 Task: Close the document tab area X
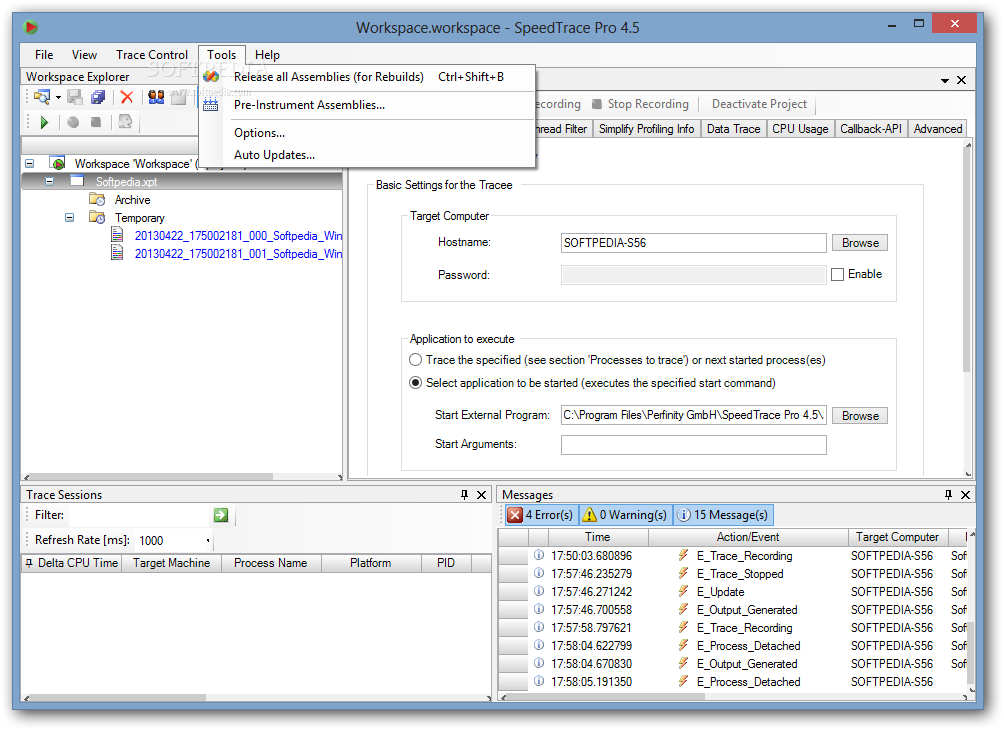(x=961, y=80)
